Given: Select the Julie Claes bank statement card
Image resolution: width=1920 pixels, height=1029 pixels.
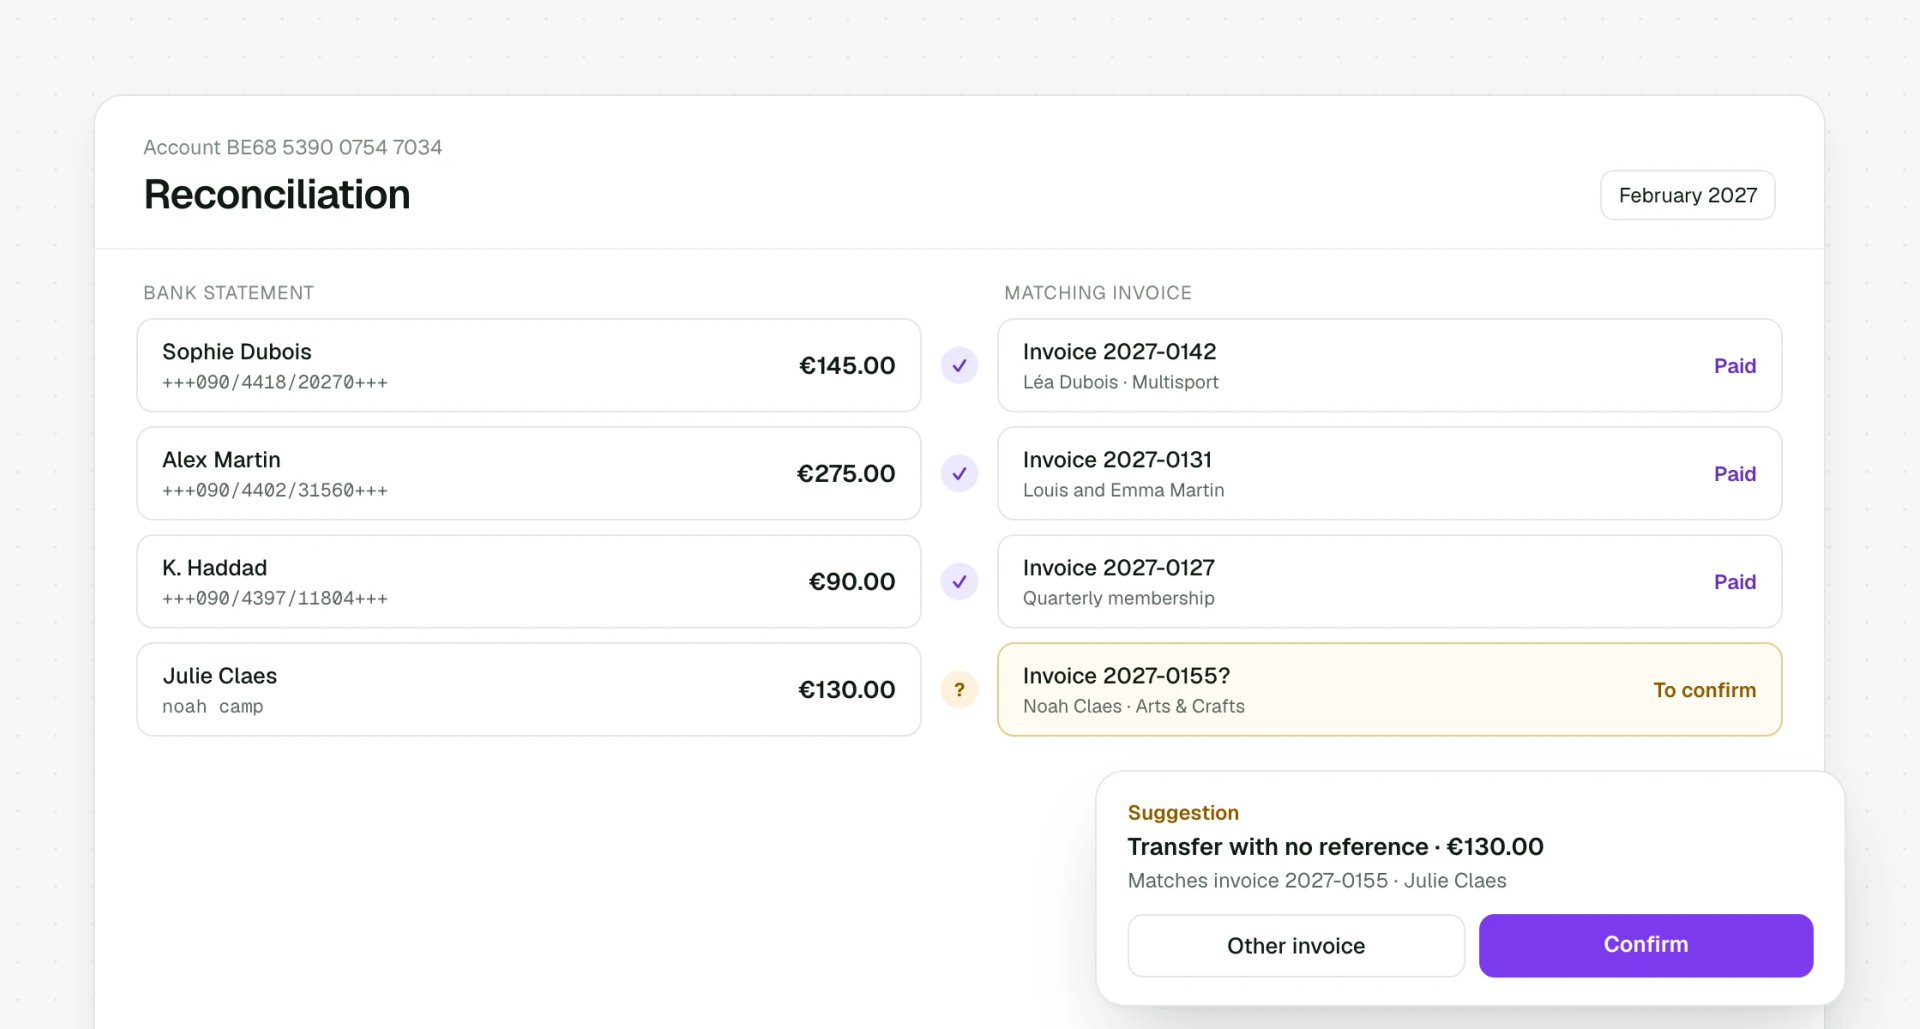Looking at the screenshot, I should (529, 690).
